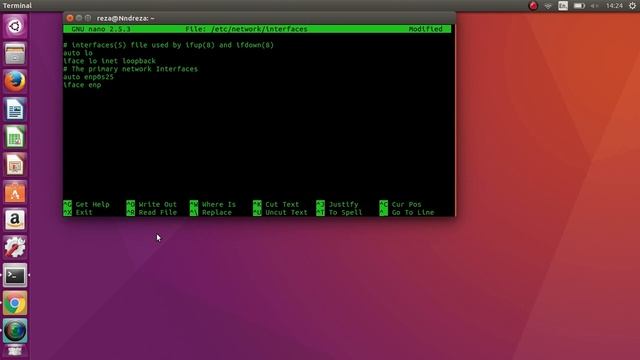The image size is (640, 360).
Task: Click the GNU nano 2.5.3 header text
Action: pos(101,29)
